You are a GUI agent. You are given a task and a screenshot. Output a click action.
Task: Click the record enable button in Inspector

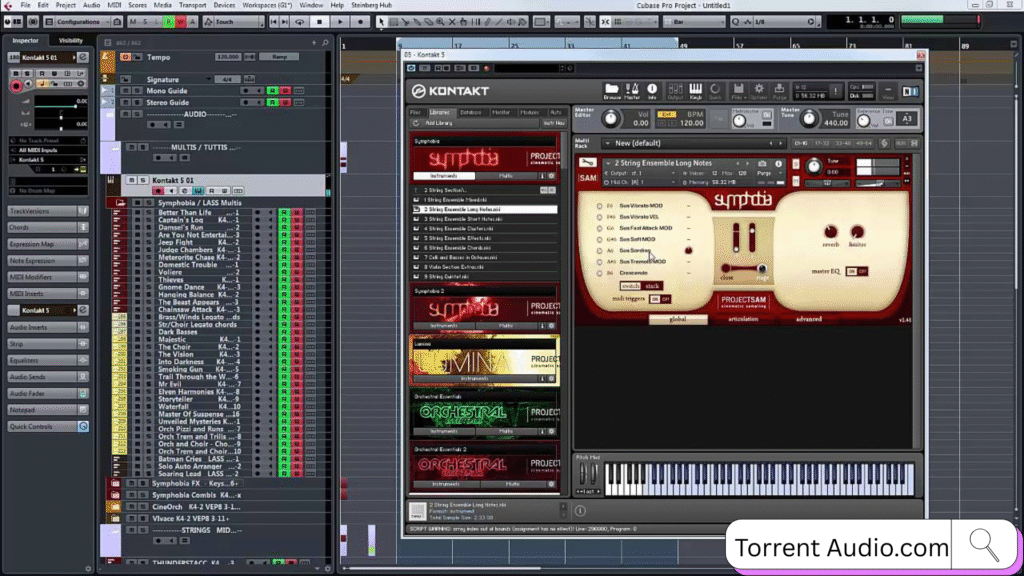pyautogui.click(x=16, y=87)
